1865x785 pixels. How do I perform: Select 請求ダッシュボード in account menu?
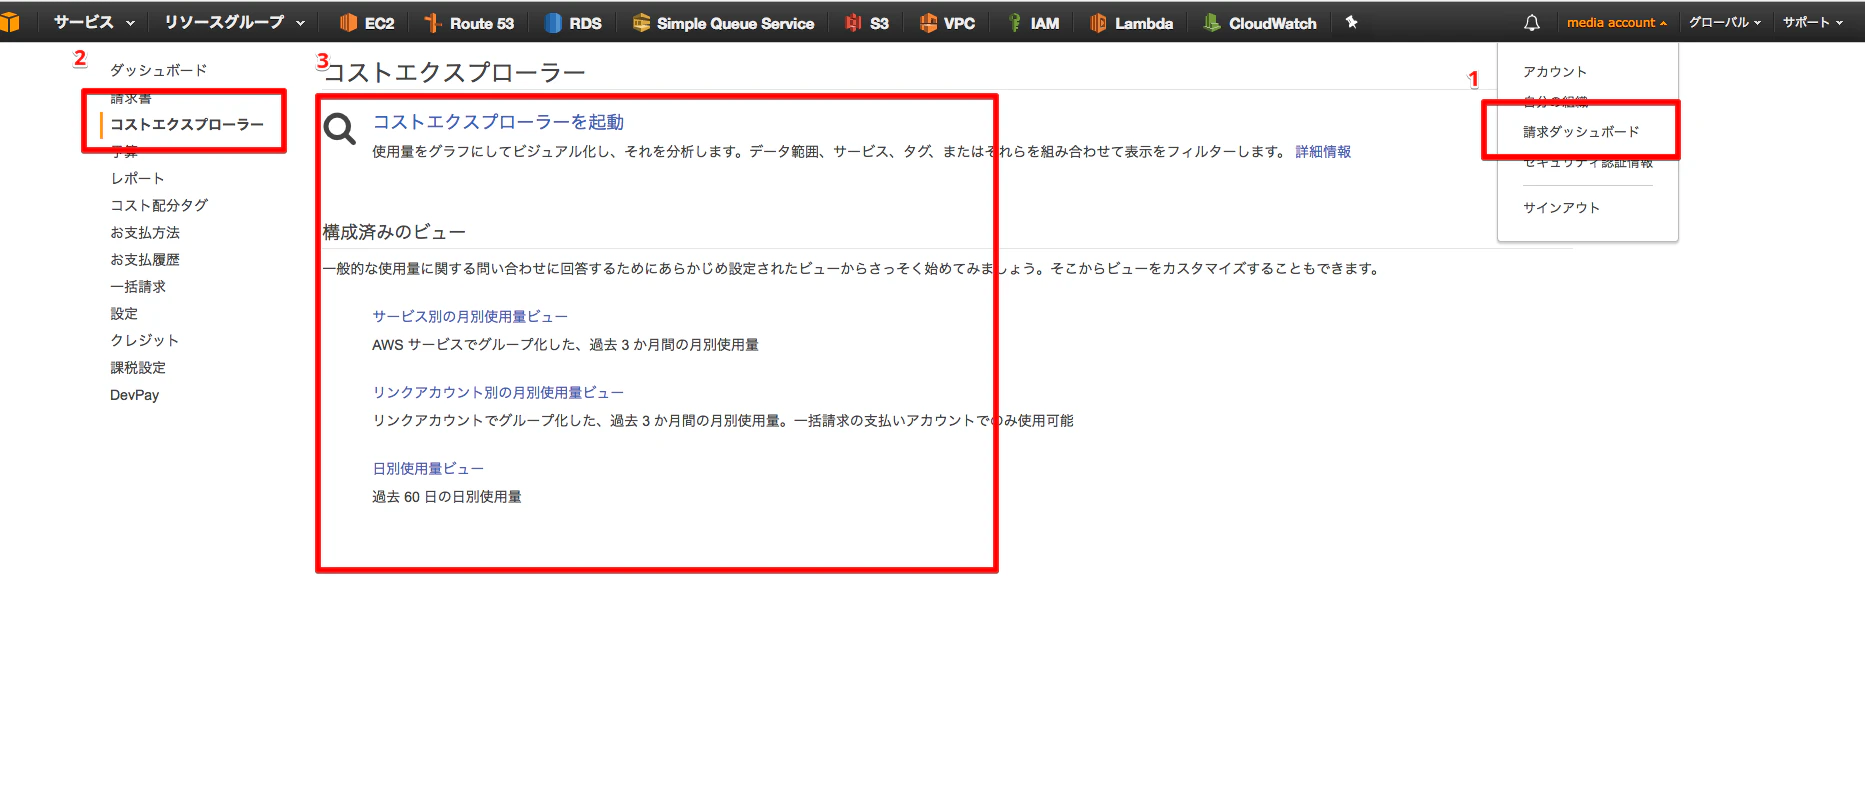coord(1581,132)
